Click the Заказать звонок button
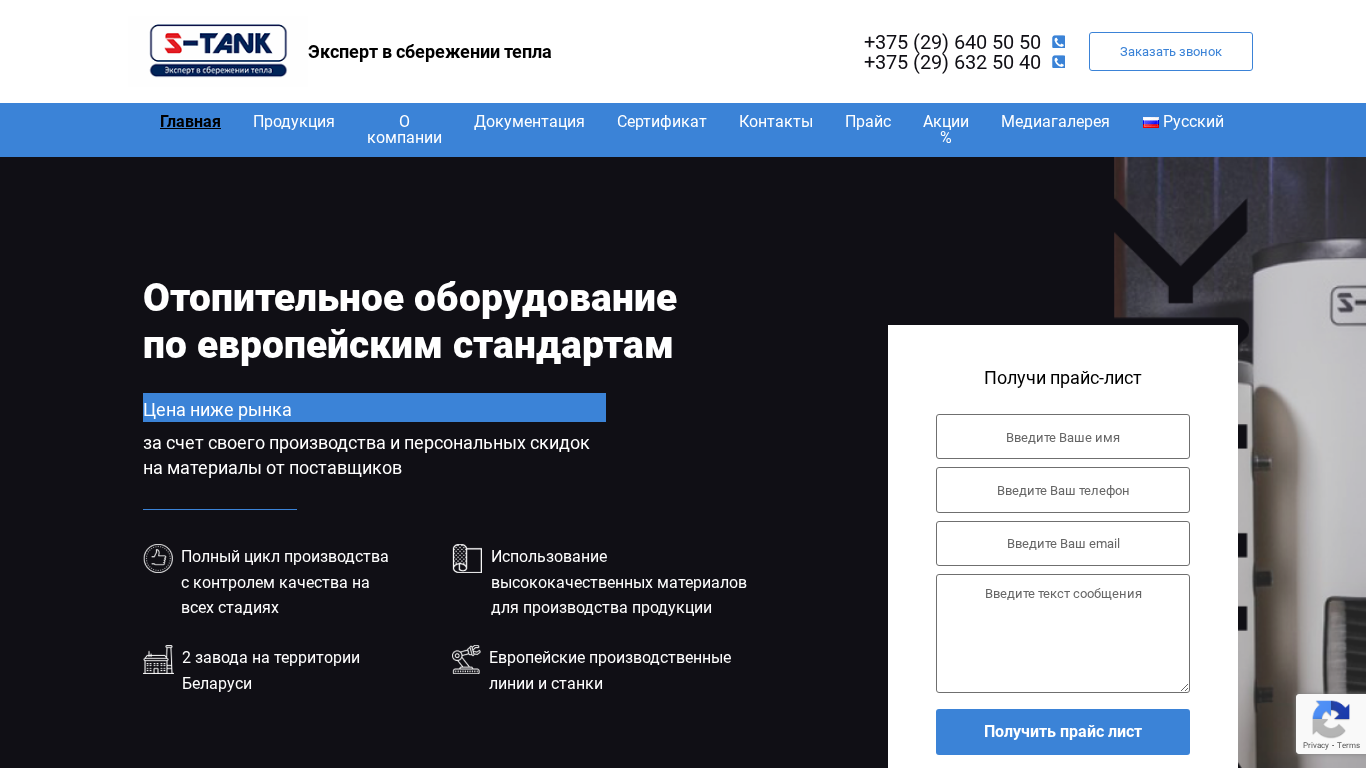 click(x=1171, y=51)
